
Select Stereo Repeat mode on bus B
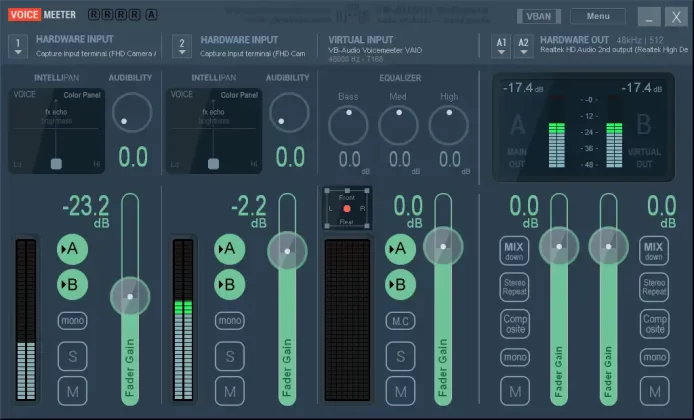click(654, 287)
